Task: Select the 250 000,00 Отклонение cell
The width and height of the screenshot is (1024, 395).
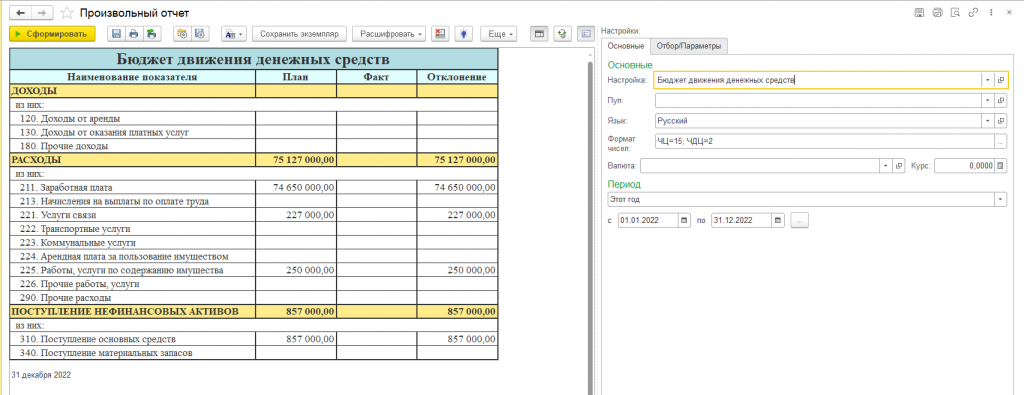Action: [x=457, y=270]
